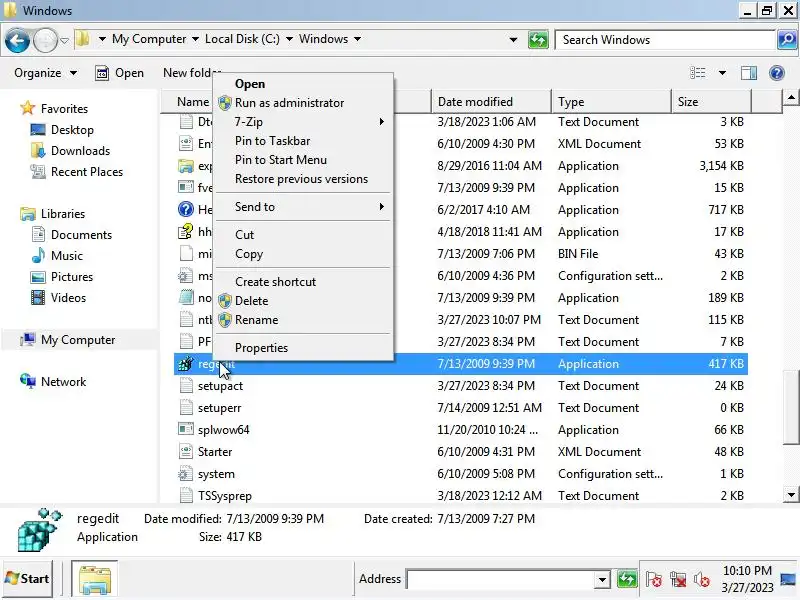Click the show desktop icon by clock

(x=788, y=580)
